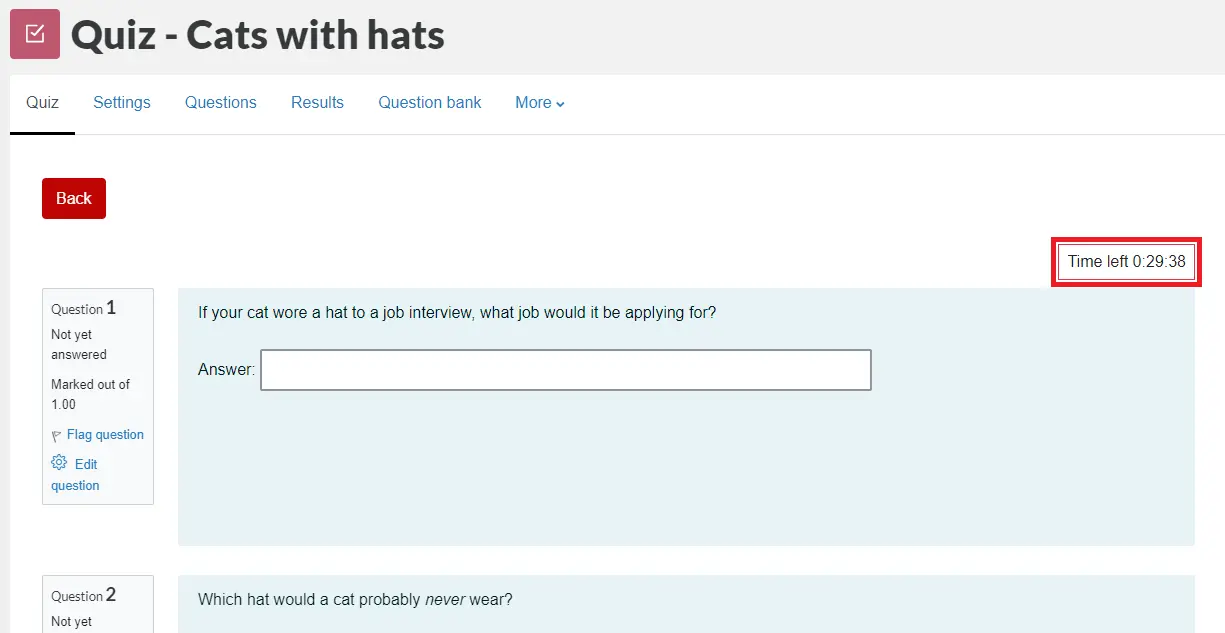
Task: Click the 'Which hat would a cat' question text
Action: (x=355, y=600)
